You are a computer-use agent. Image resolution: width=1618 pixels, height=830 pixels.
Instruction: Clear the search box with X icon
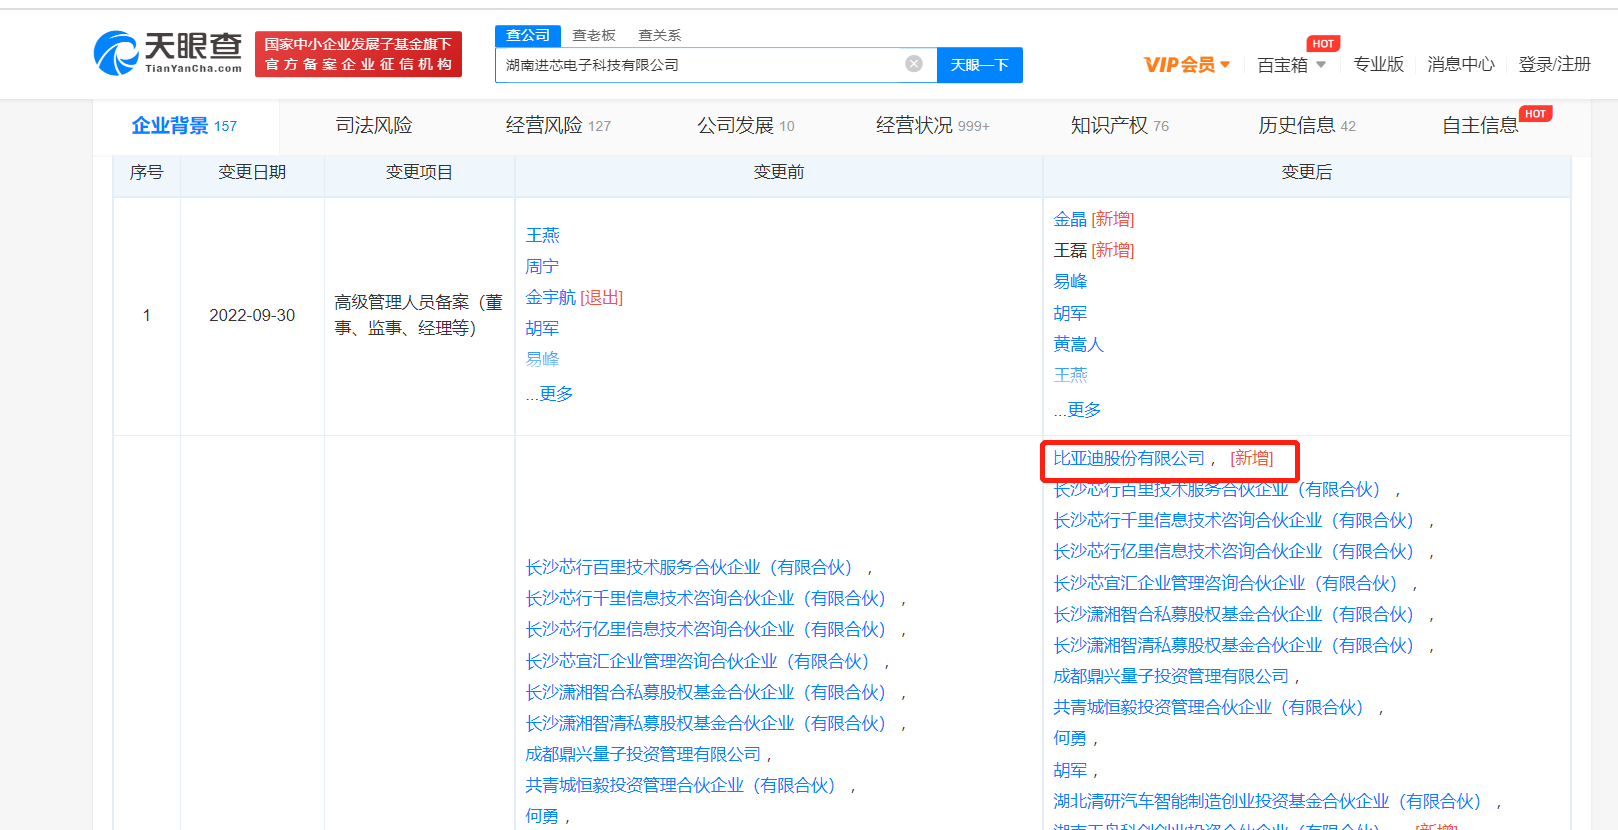914,64
